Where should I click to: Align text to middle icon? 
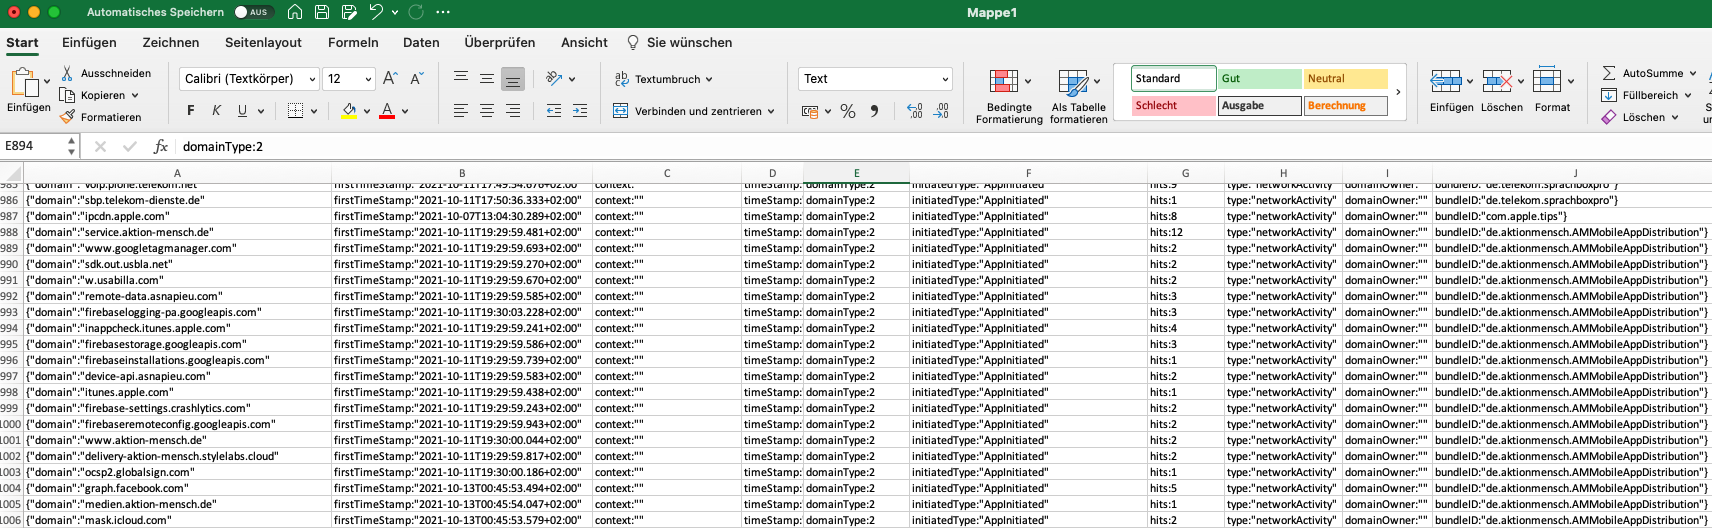[487, 78]
